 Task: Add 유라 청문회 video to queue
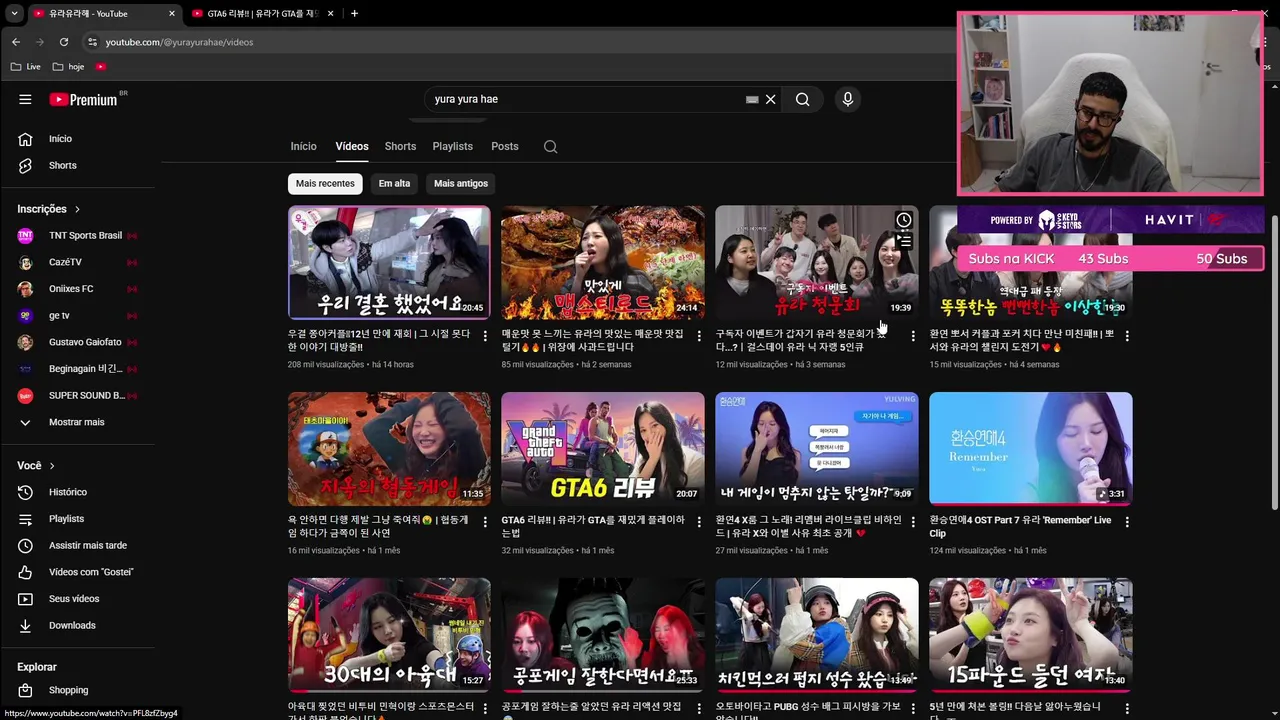(x=904, y=241)
